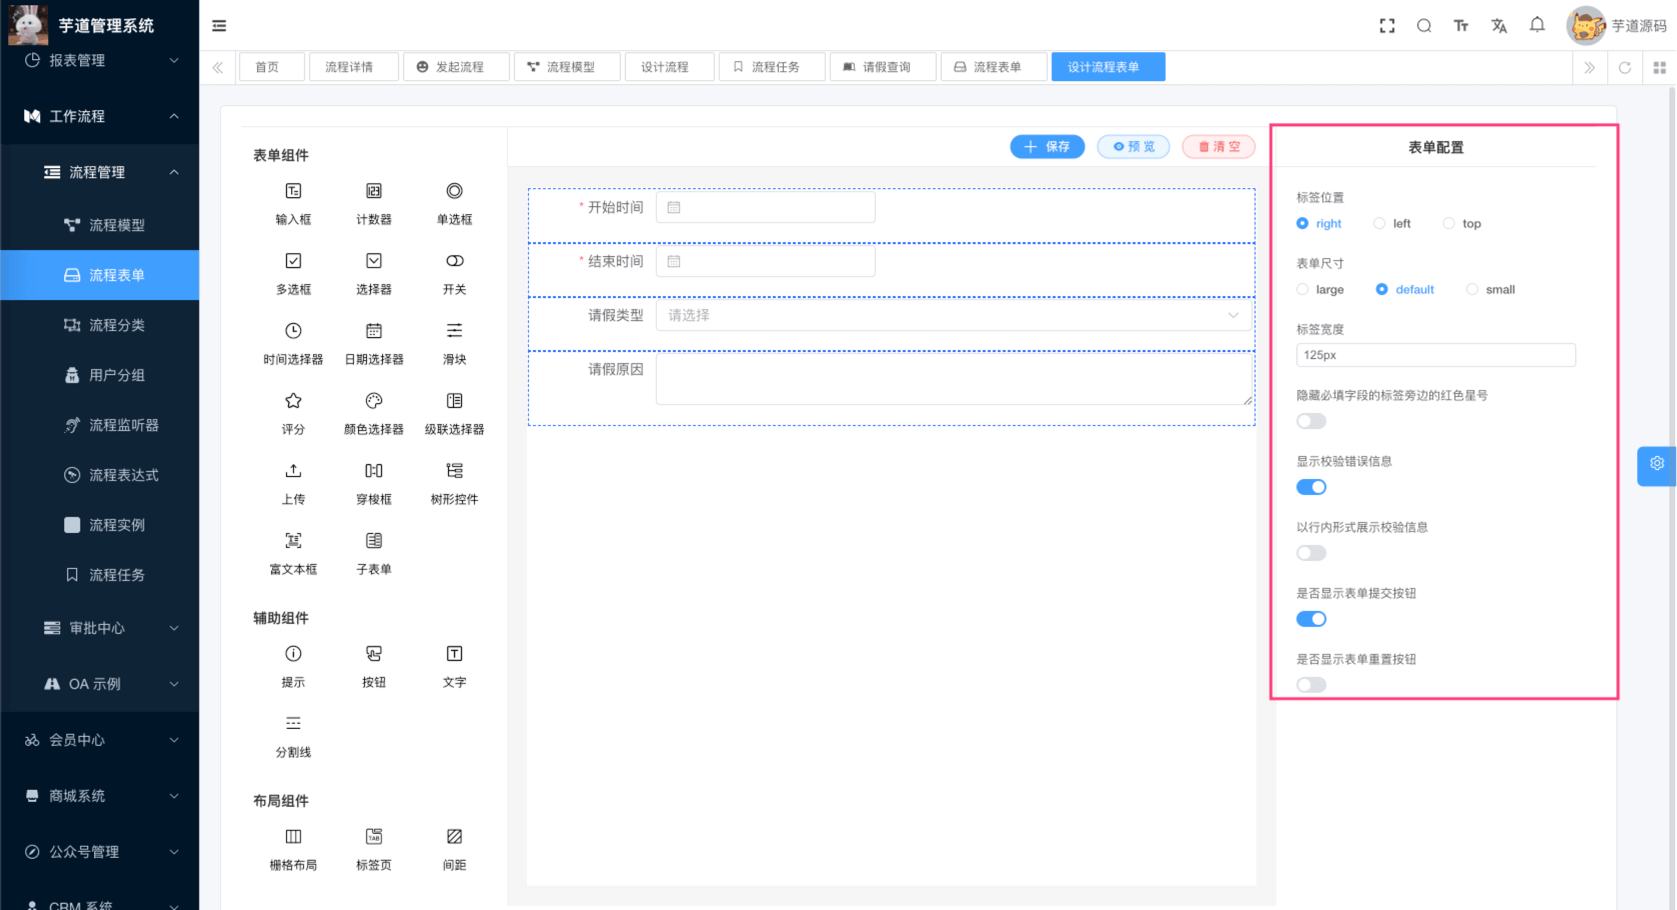Add the 评分 rating component
Viewport: 1677px width, 910px height.
(x=293, y=412)
